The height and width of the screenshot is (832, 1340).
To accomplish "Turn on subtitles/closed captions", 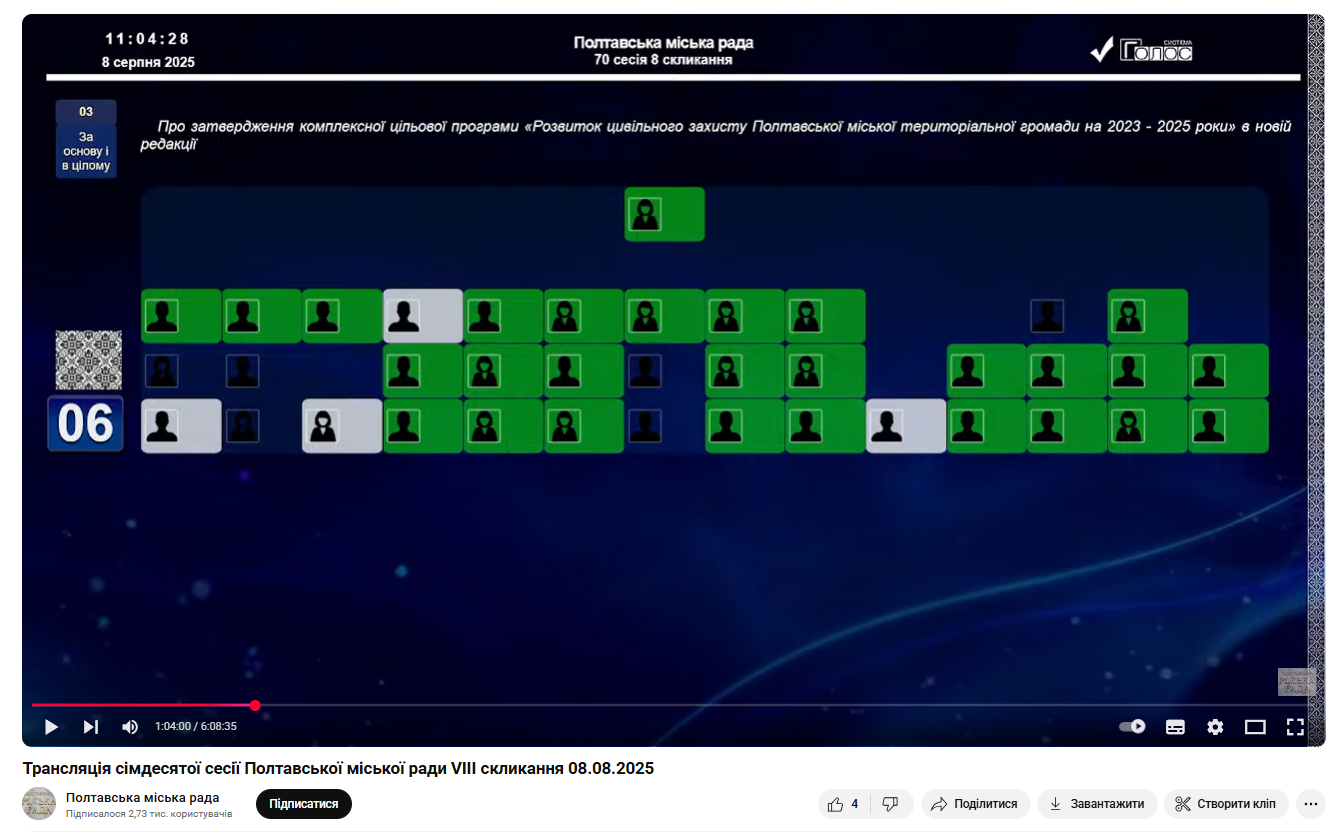I will [1175, 727].
